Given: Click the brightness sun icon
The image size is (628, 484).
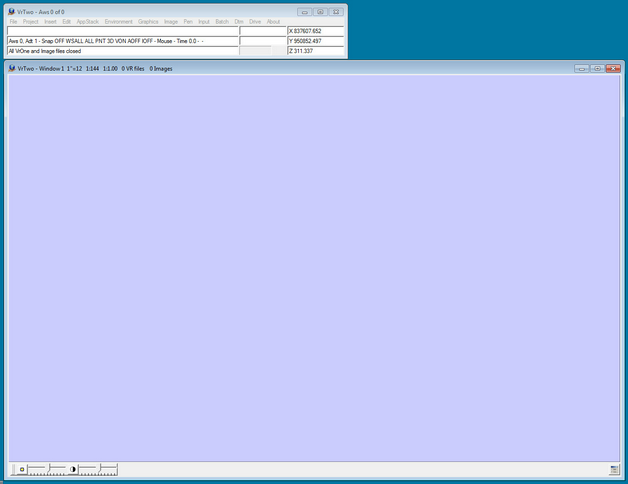Looking at the screenshot, I should [22, 469].
